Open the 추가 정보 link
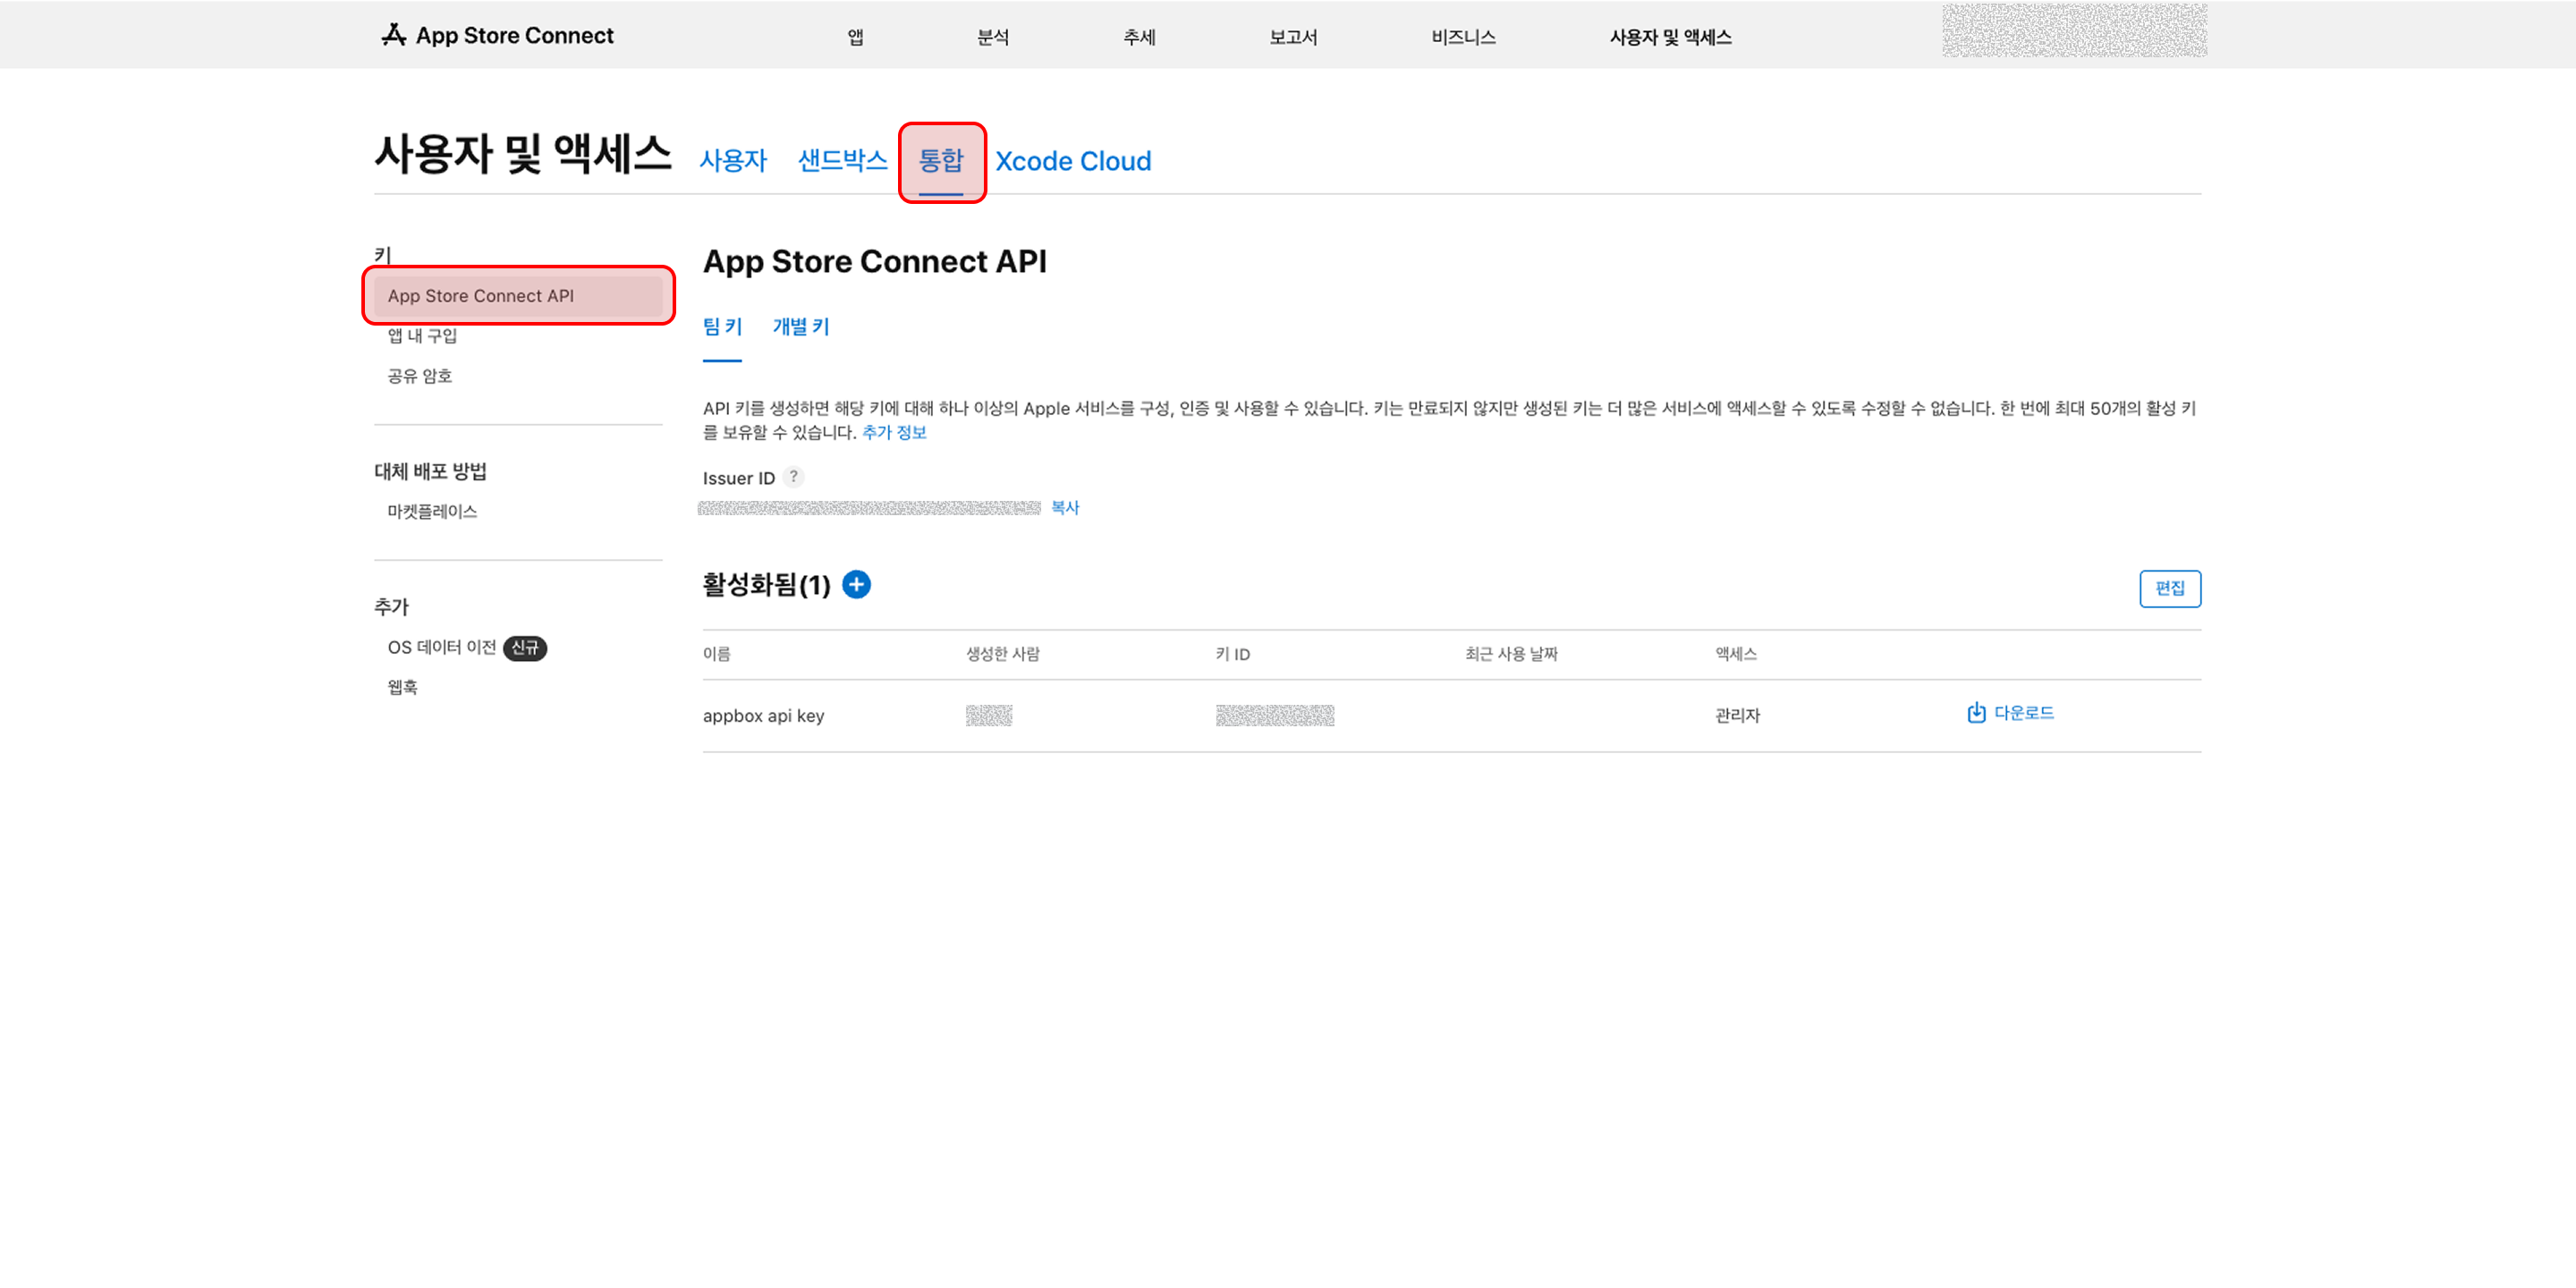The width and height of the screenshot is (2576, 1288). tap(894, 433)
